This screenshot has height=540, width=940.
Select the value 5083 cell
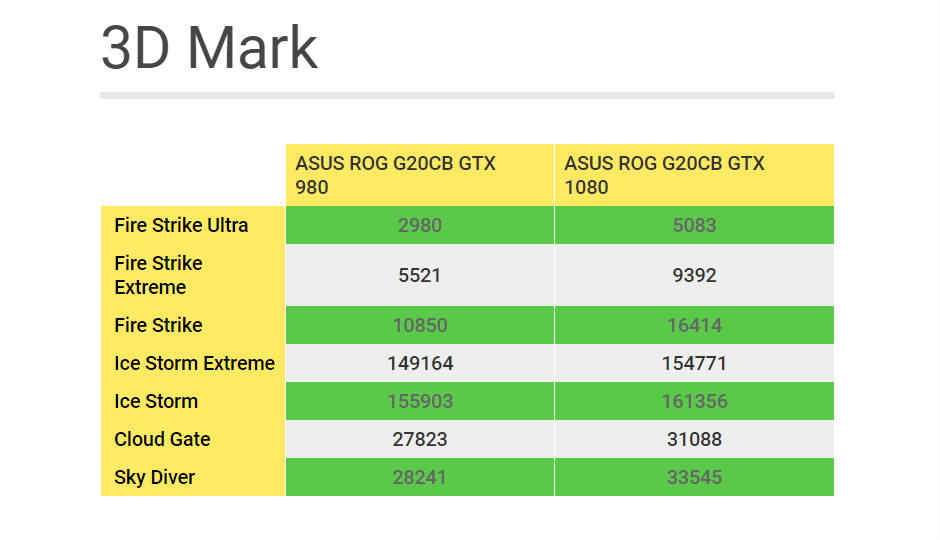(x=694, y=225)
